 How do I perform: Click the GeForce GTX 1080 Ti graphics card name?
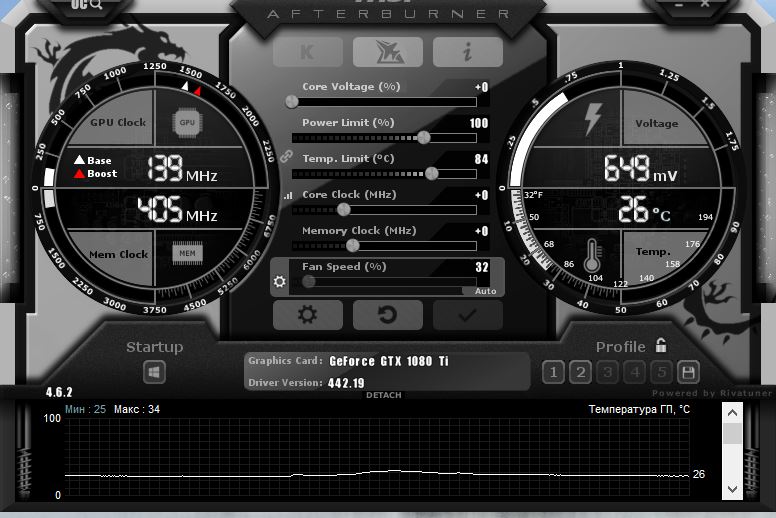click(389, 361)
